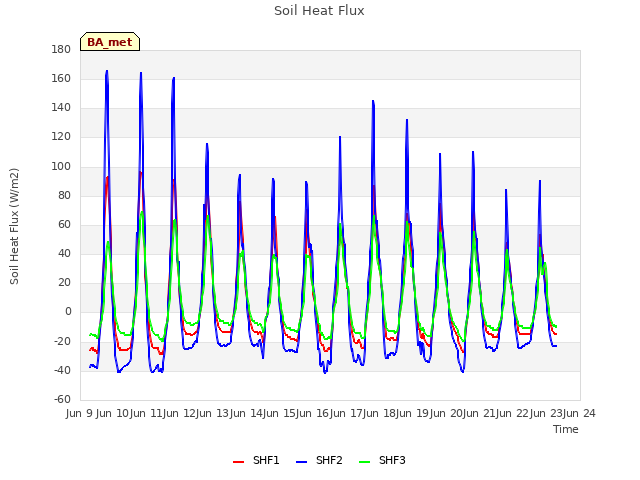Click the Jun 16 x-axis tick label
The height and width of the screenshot is (480, 640).
[x=310, y=413]
